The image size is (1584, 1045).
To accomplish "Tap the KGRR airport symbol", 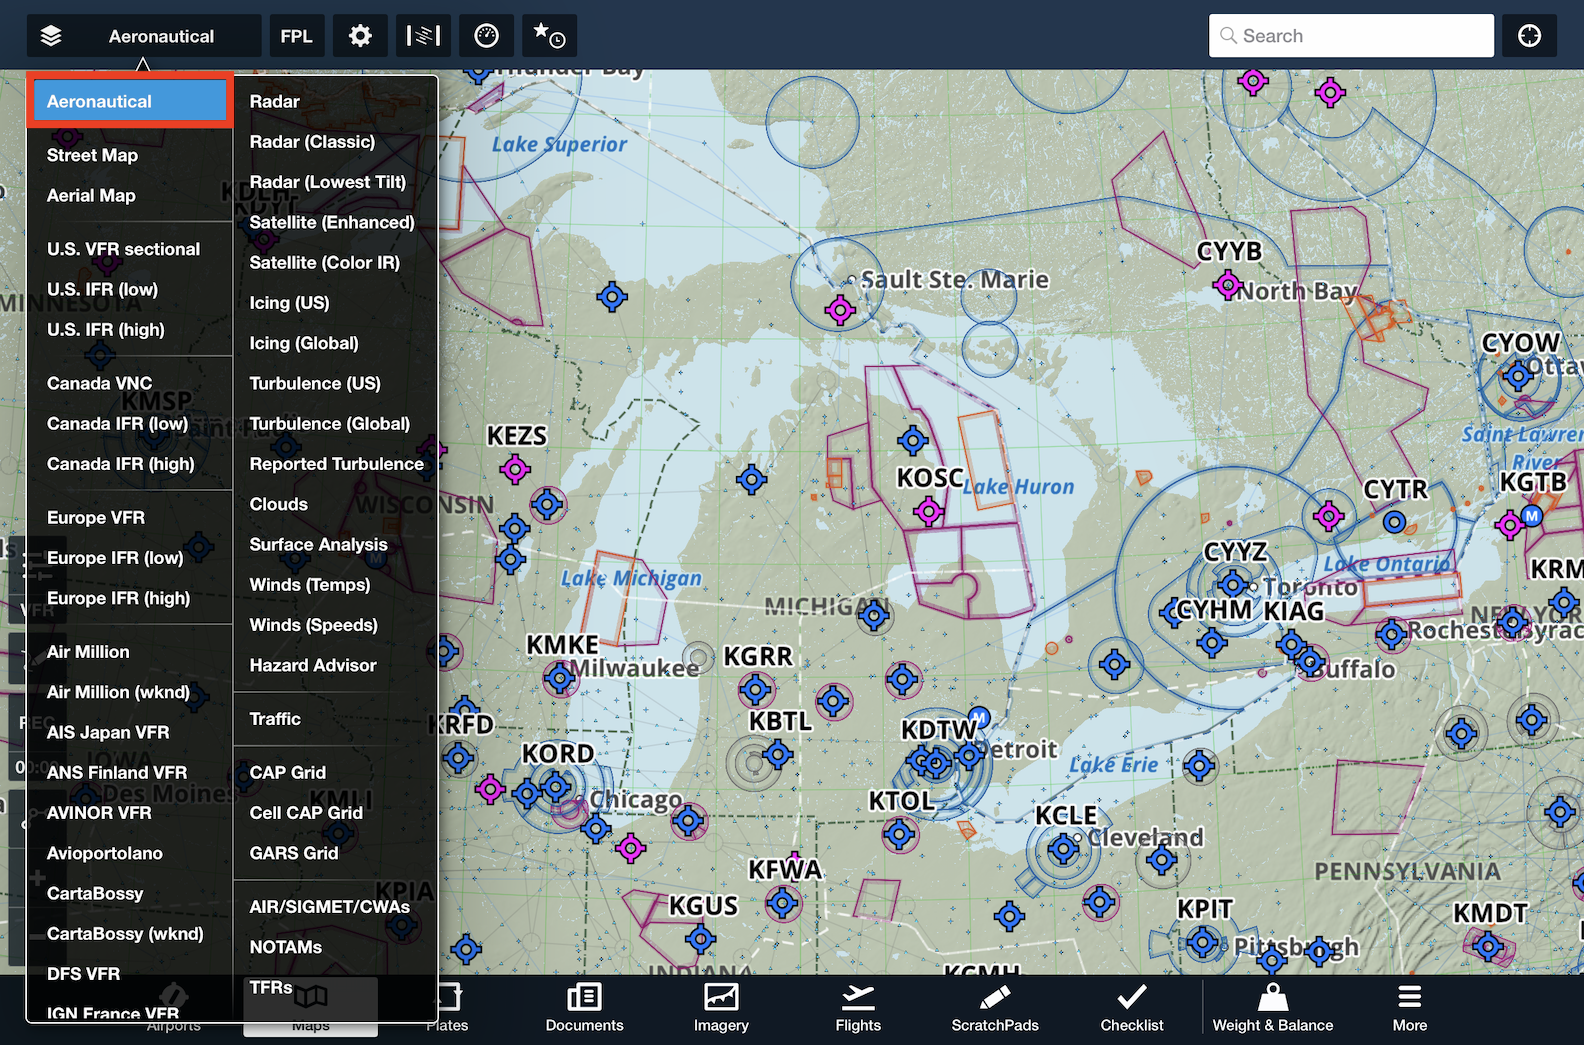I will (756, 689).
